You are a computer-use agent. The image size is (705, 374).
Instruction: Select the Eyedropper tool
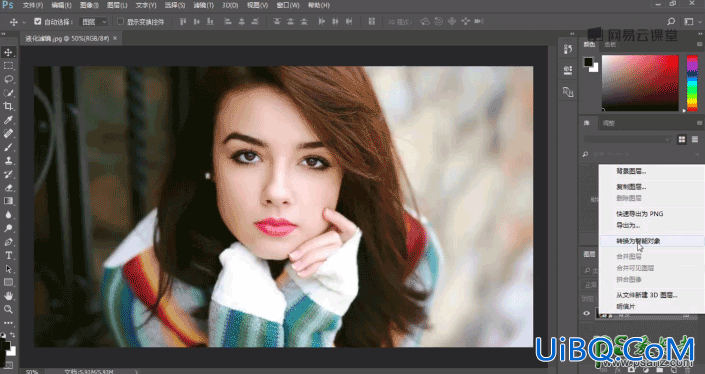point(8,120)
